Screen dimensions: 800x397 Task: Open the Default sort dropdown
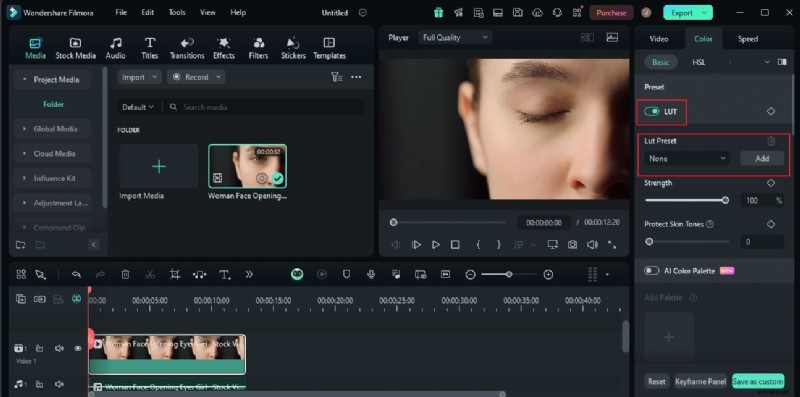[138, 107]
